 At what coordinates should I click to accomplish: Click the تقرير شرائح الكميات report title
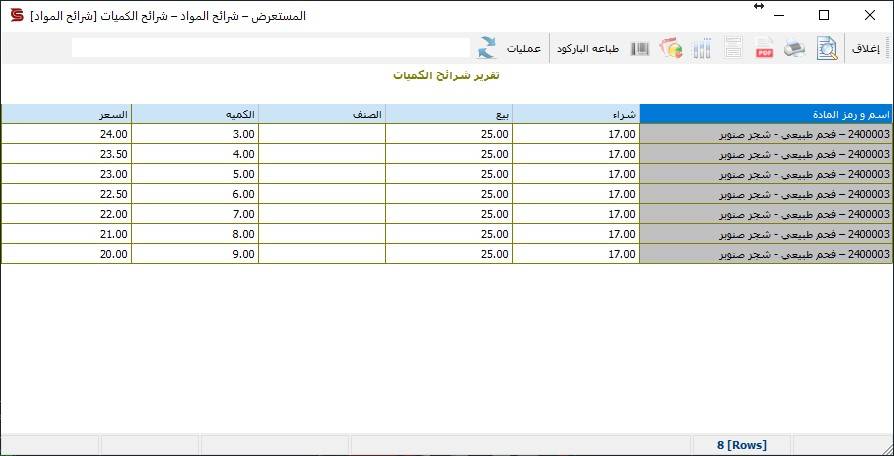point(446,75)
